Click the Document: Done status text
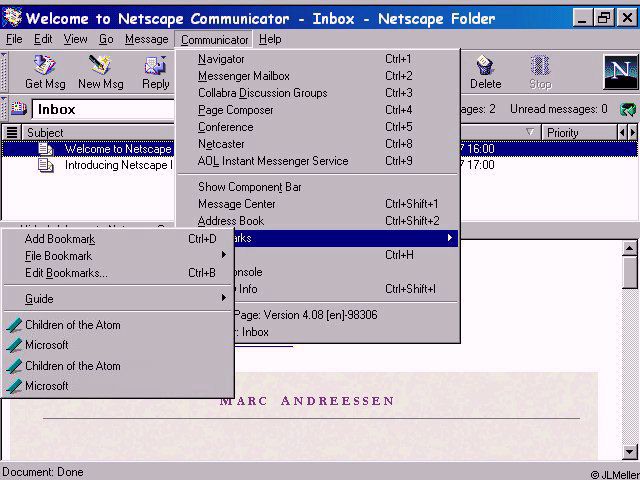This screenshot has width=640, height=480. pos(42,472)
